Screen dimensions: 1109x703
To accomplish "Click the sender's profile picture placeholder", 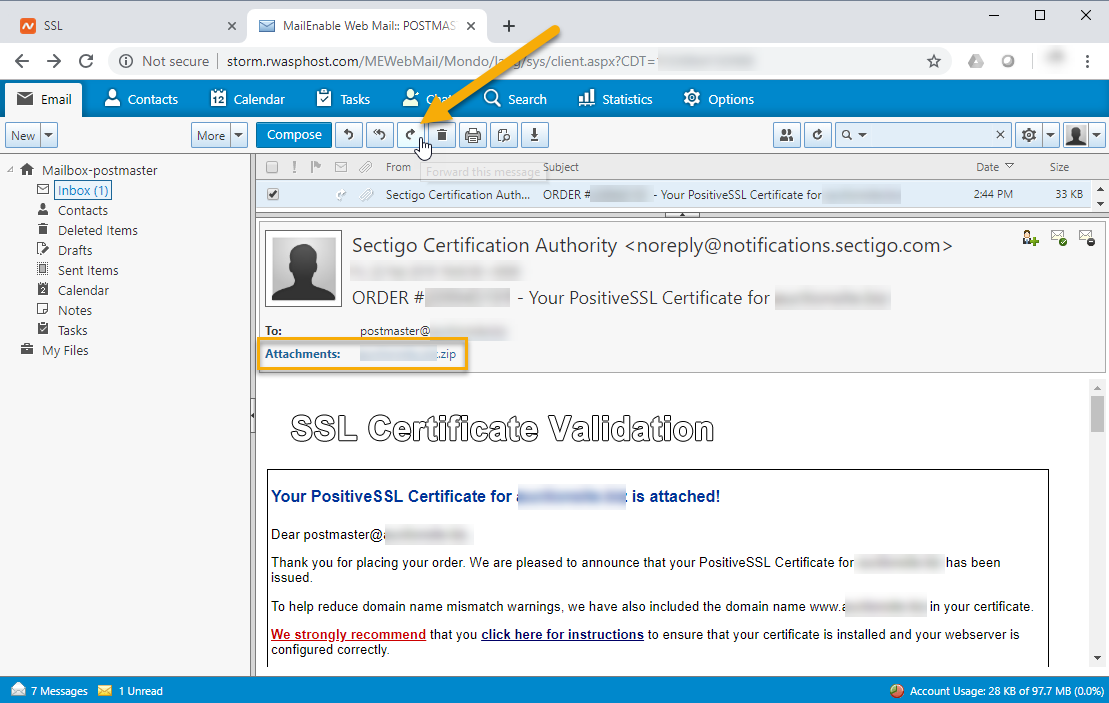I will tap(303, 268).
